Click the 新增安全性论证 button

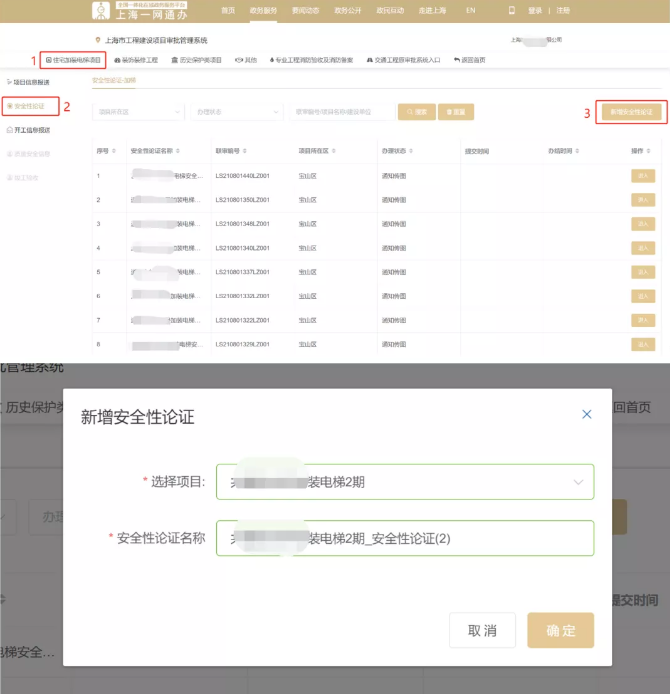tap(630, 112)
